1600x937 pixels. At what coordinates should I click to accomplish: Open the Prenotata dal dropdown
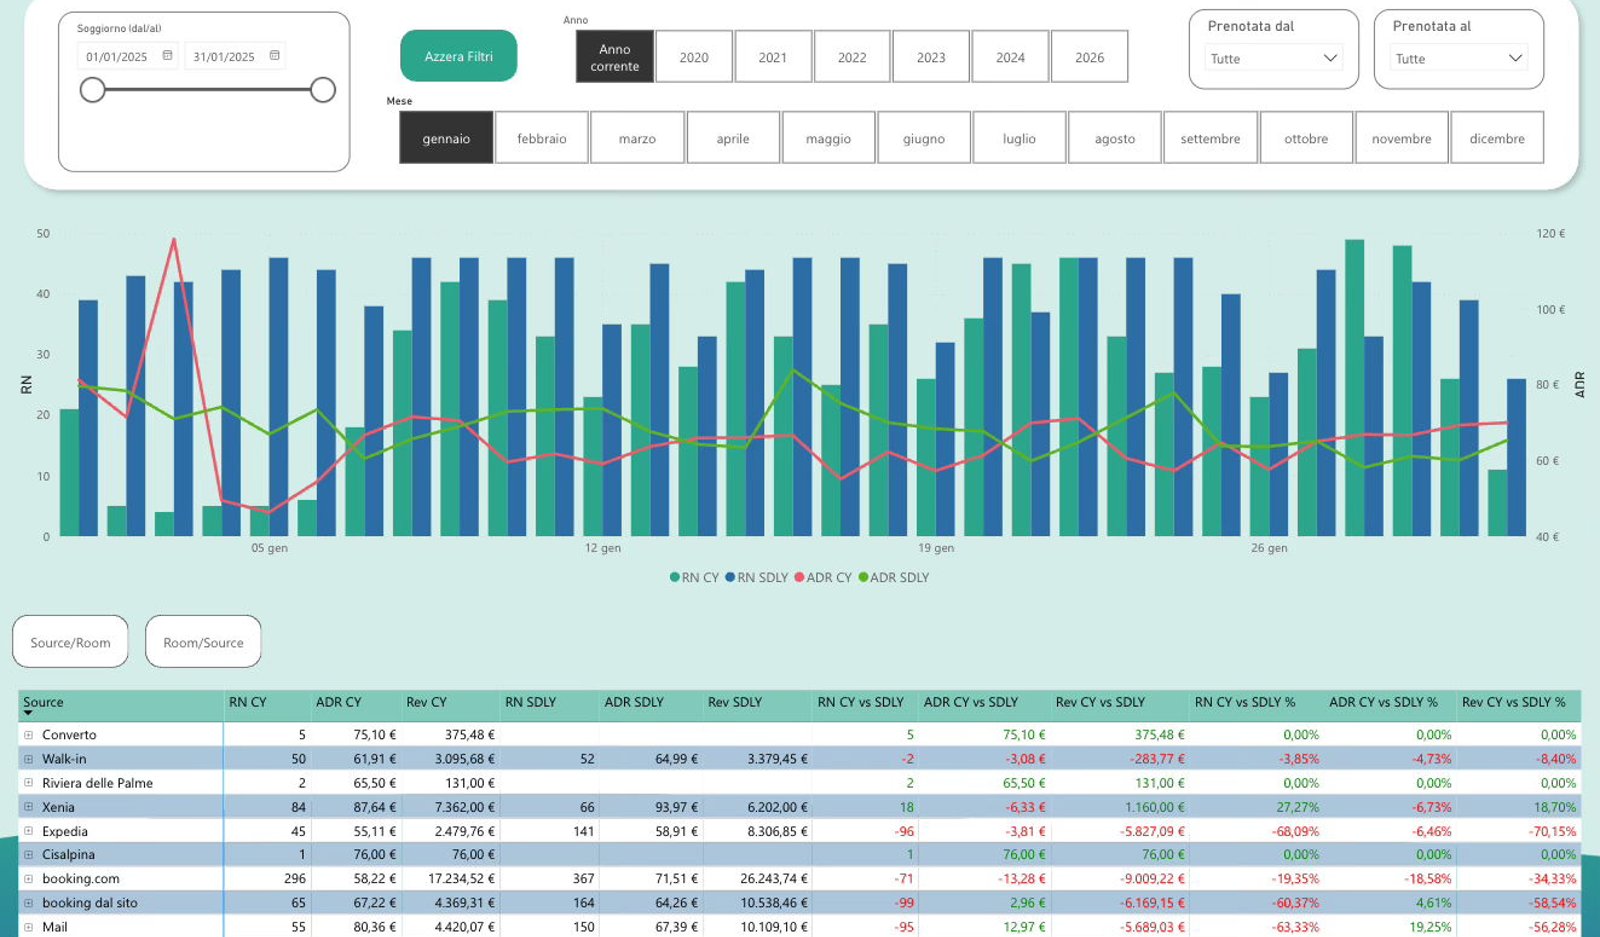click(1274, 58)
